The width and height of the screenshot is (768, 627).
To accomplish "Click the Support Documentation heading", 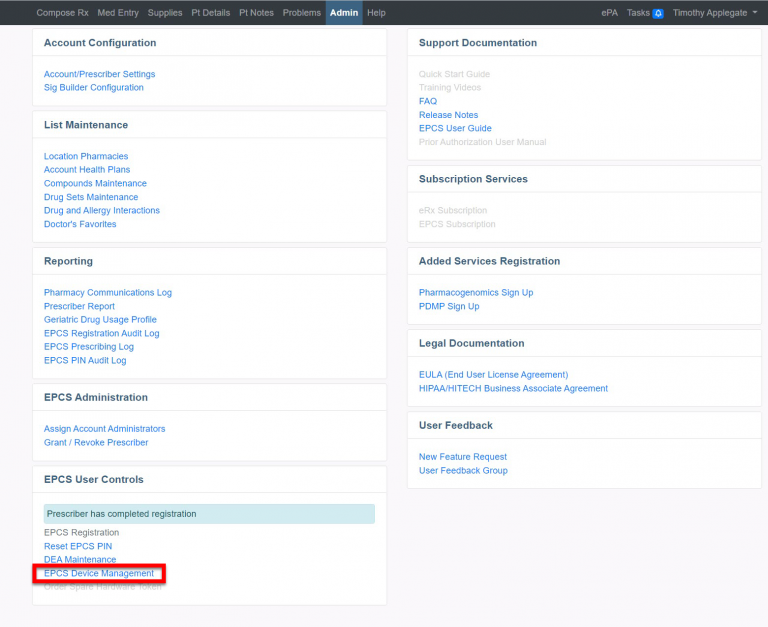I will [x=478, y=43].
